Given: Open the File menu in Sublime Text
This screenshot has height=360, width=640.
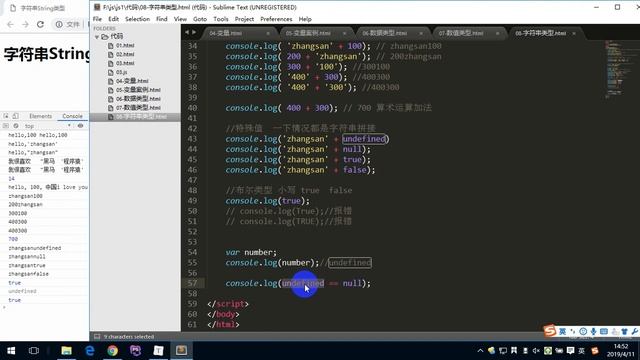Looking at the screenshot, I should pyautogui.click(x=97, y=19).
